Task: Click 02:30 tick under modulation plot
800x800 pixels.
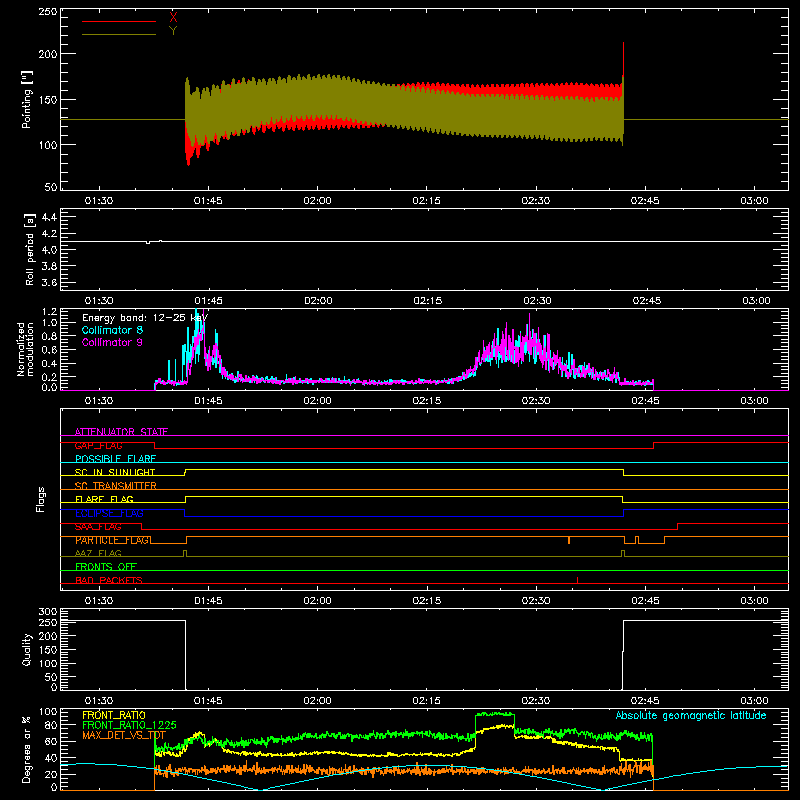Action: click(536, 401)
